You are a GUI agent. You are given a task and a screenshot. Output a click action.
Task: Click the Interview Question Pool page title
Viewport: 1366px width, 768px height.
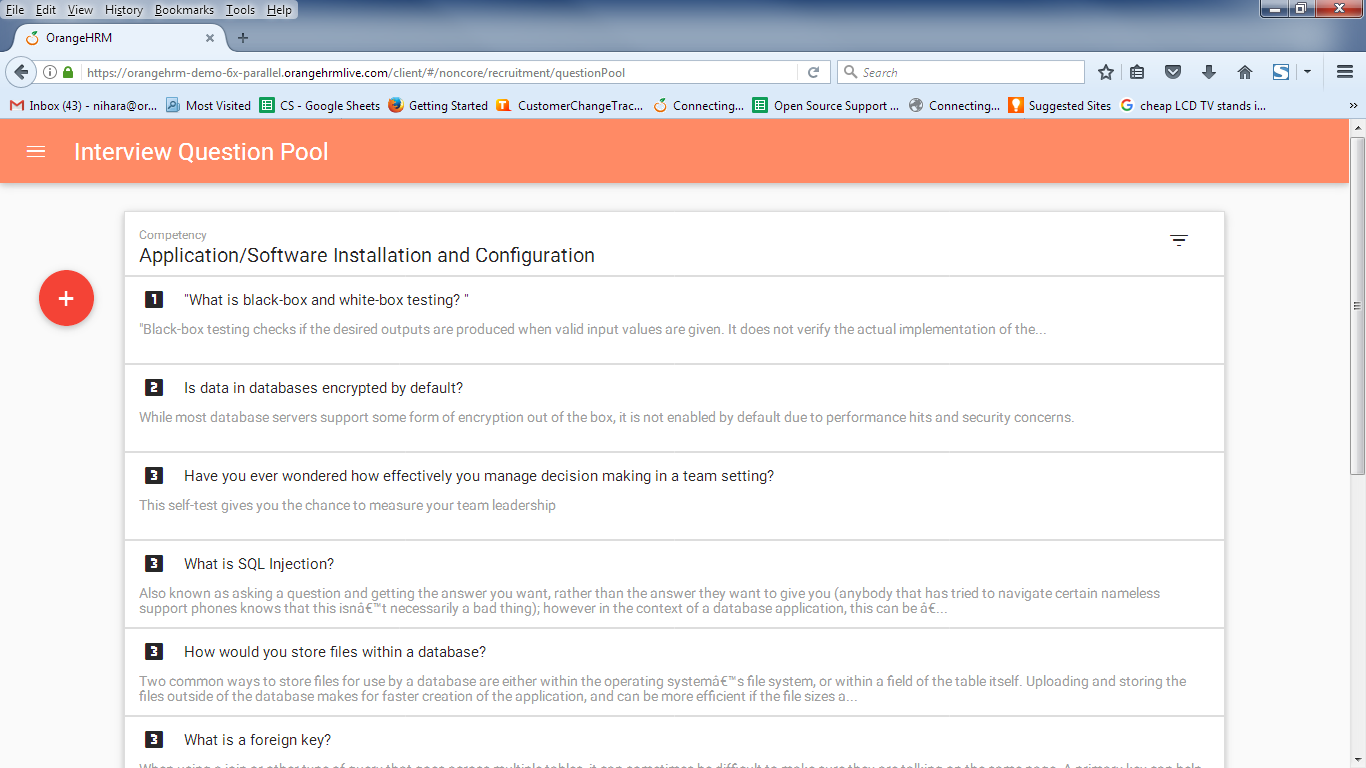[201, 152]
